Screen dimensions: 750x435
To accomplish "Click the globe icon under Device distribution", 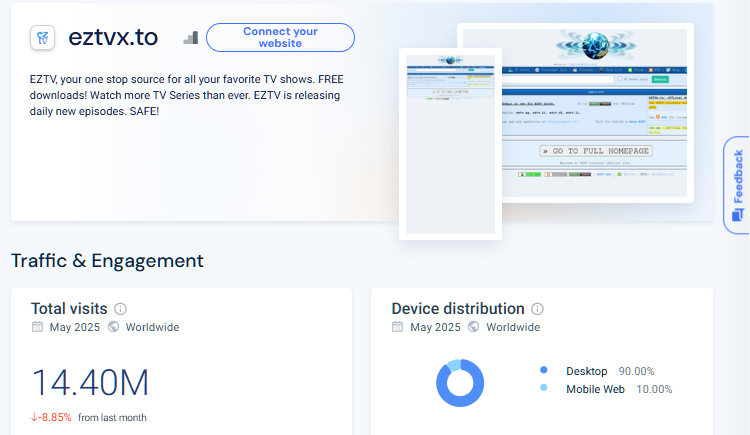I will pyautogui.click(x=474, y=327).
